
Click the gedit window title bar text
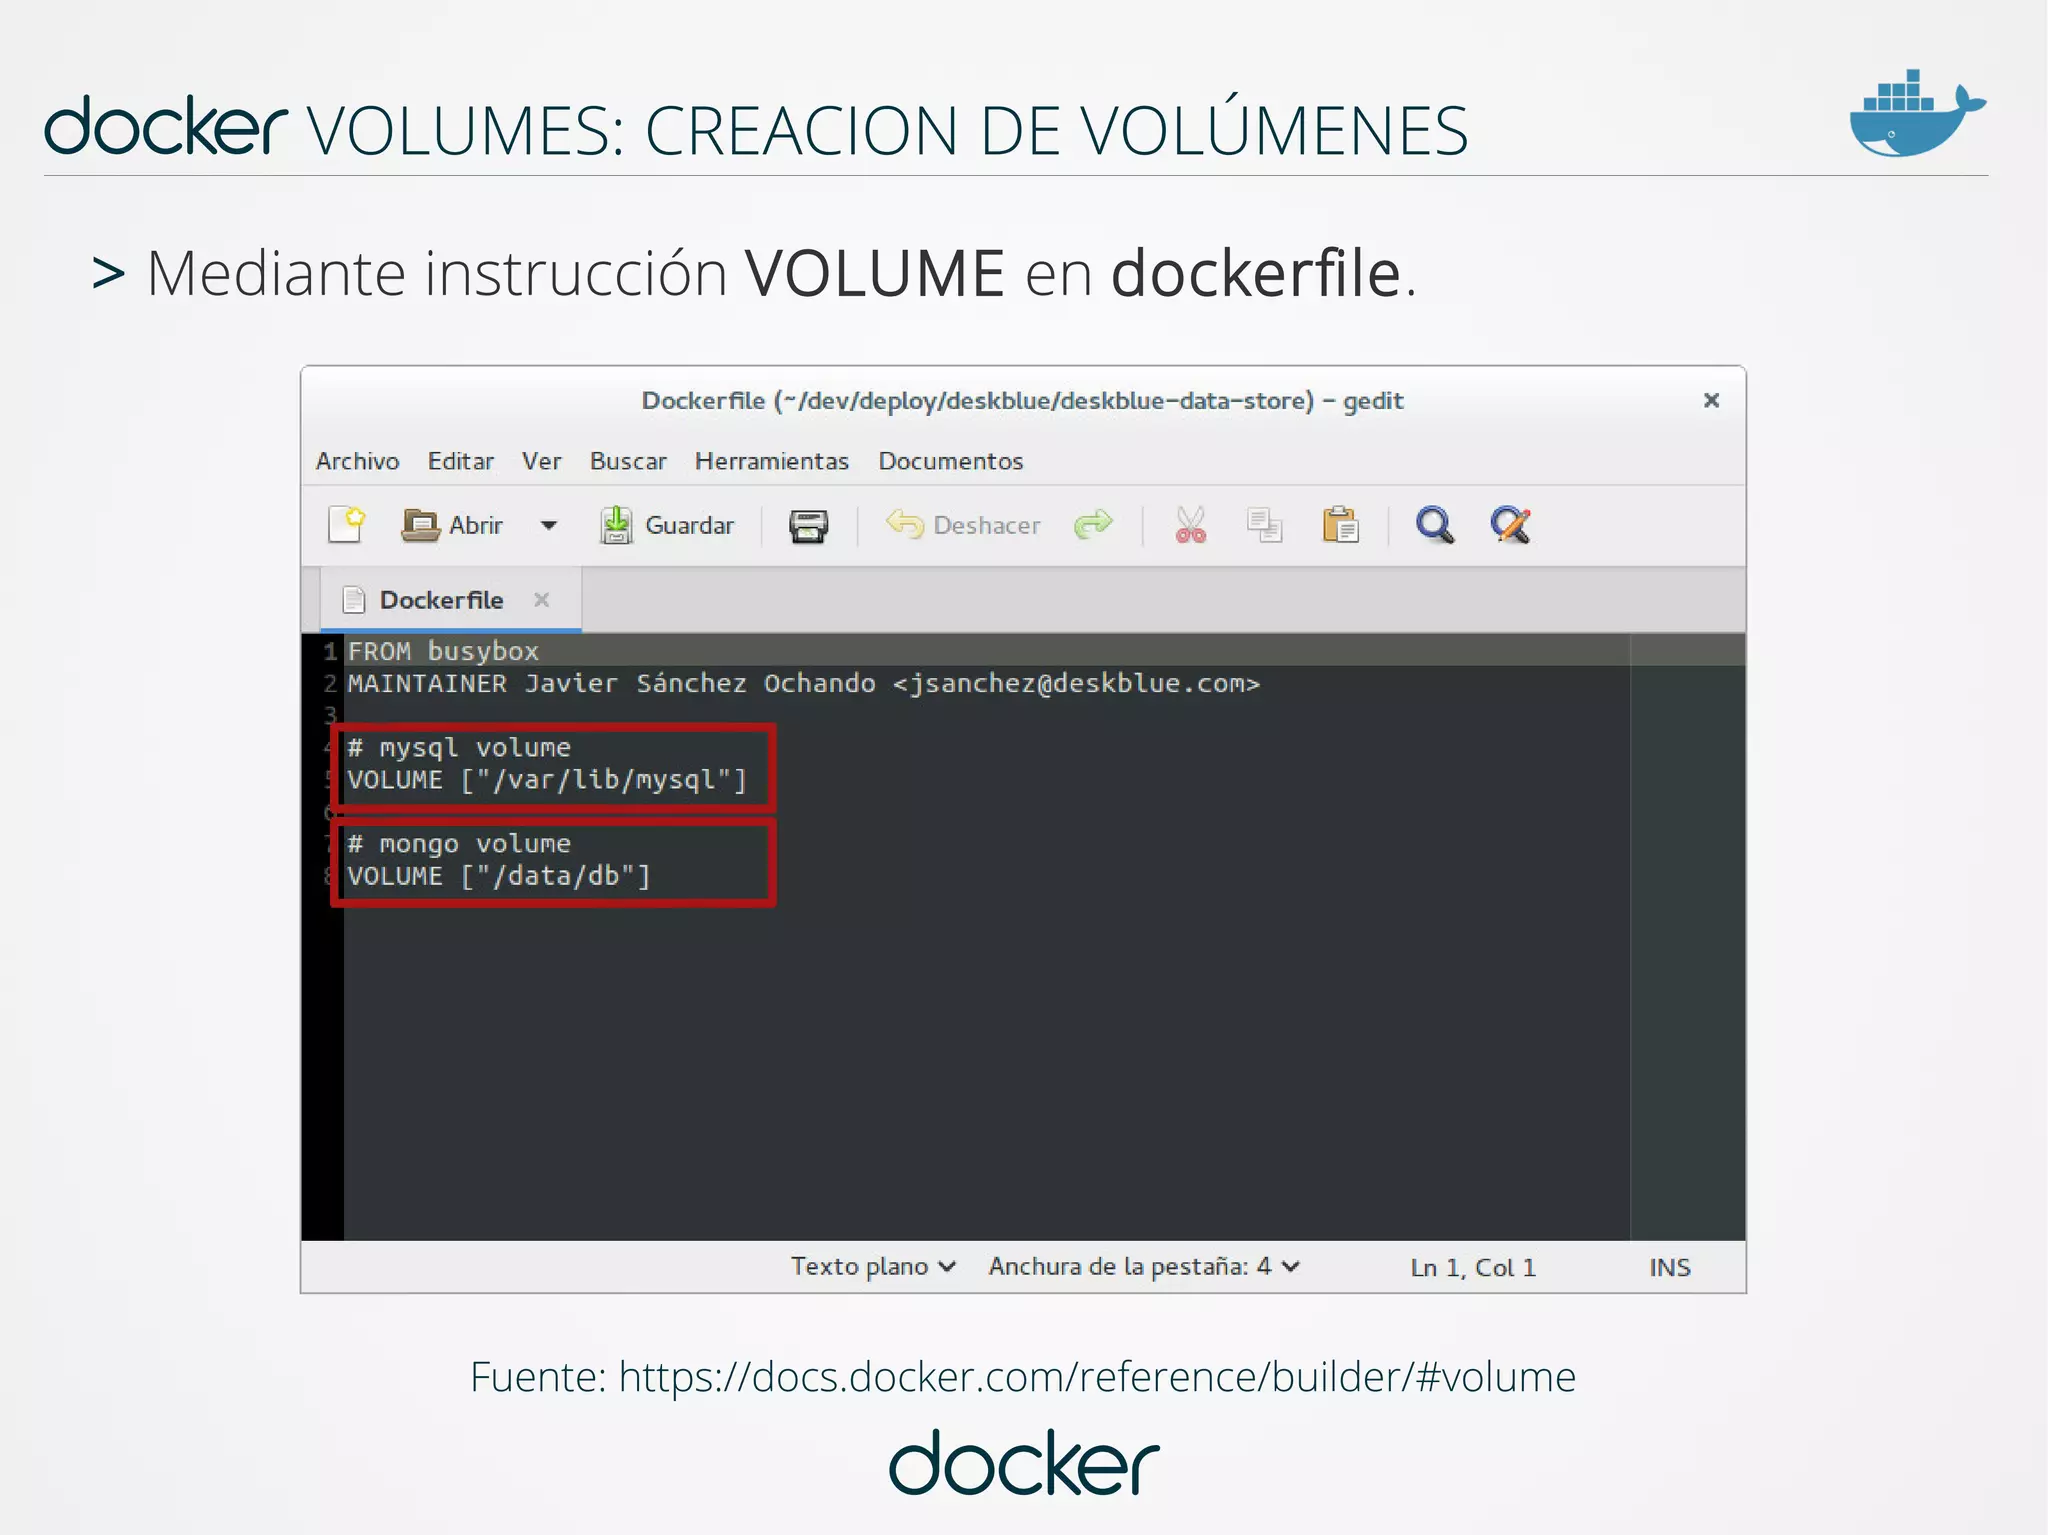click(1022, 401)
